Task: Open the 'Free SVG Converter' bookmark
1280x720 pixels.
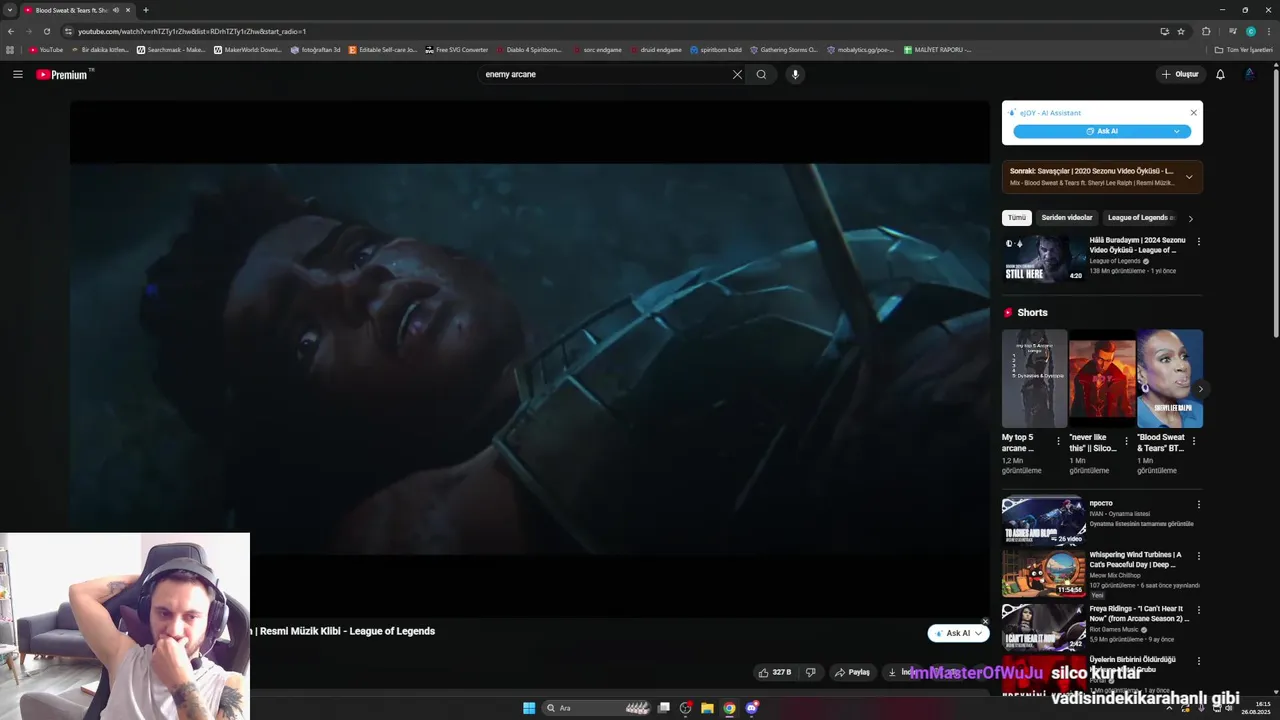Action: tap(456, 49)
